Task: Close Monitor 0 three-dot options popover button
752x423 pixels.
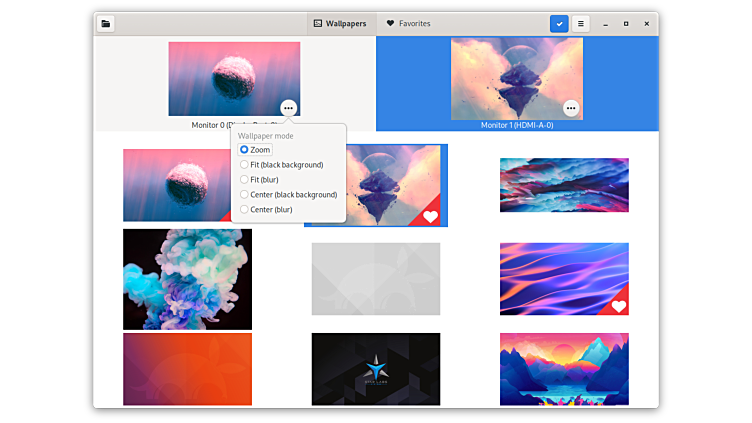Action: pyautogui.click(x=288, y=108)
